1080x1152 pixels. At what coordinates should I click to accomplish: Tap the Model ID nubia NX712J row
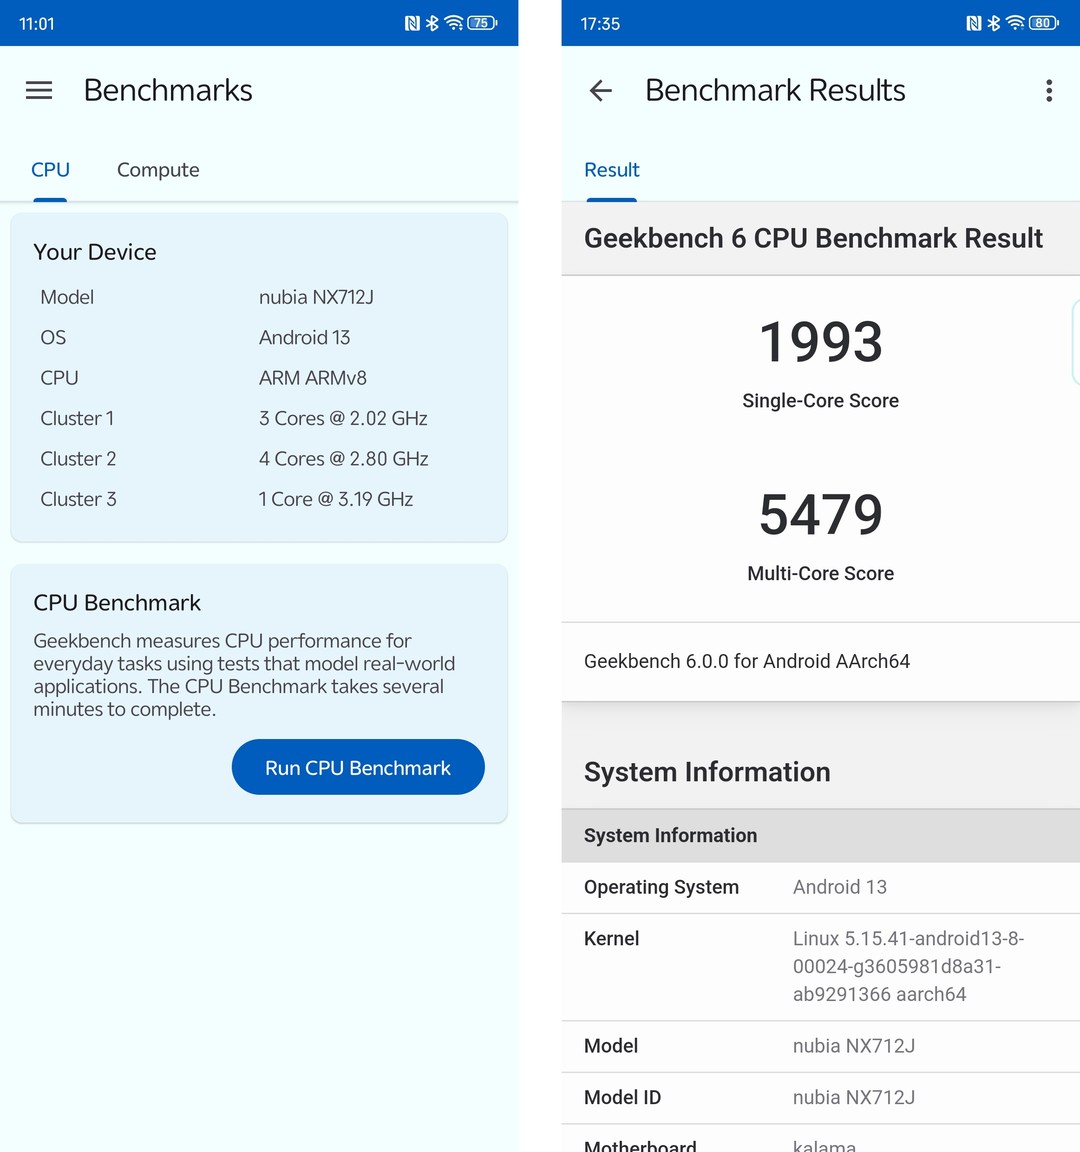pos(820,1097)
